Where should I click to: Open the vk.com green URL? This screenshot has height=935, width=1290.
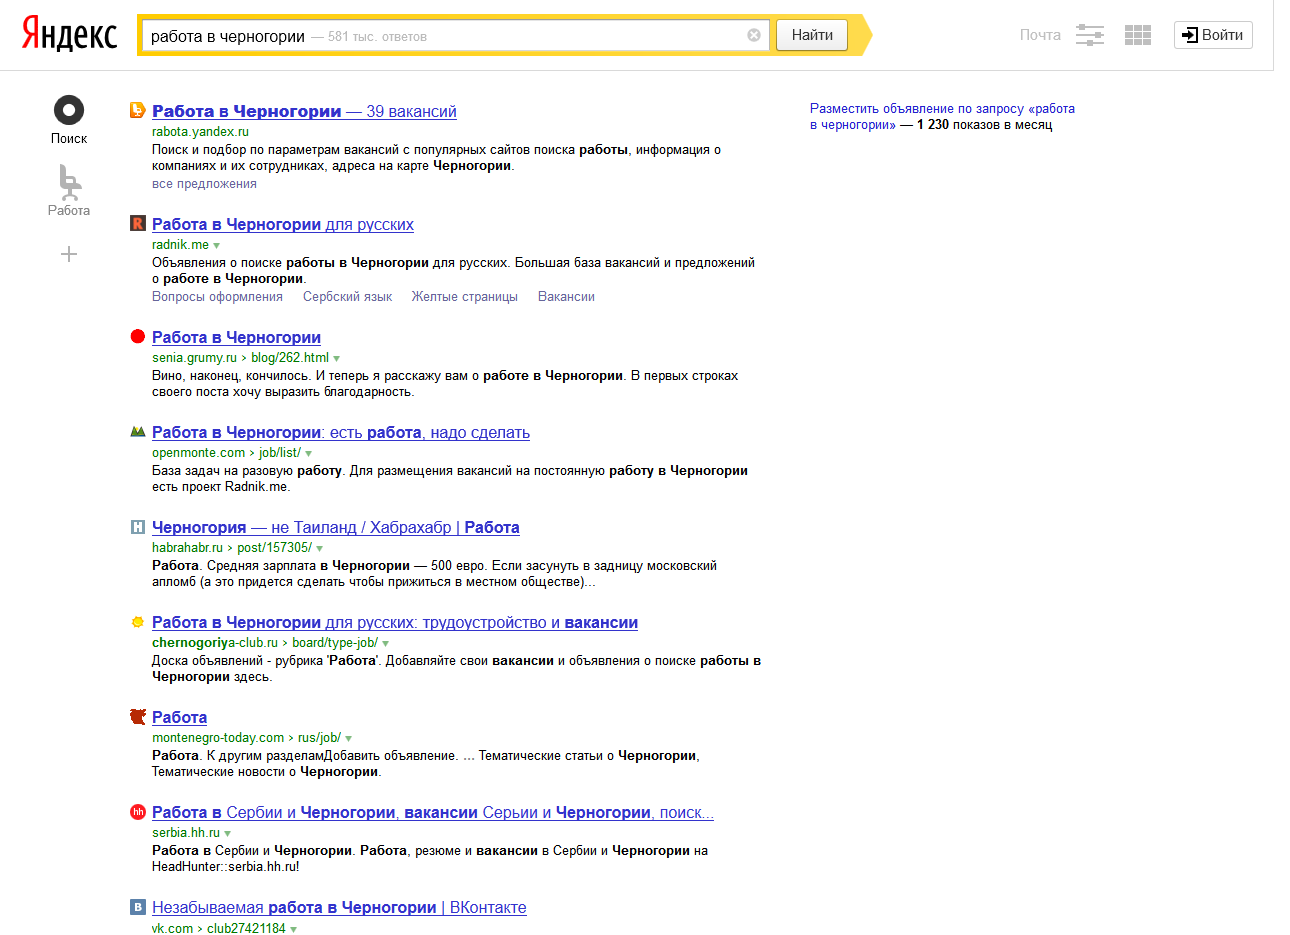pyautogui.click(x=172, y=929)
